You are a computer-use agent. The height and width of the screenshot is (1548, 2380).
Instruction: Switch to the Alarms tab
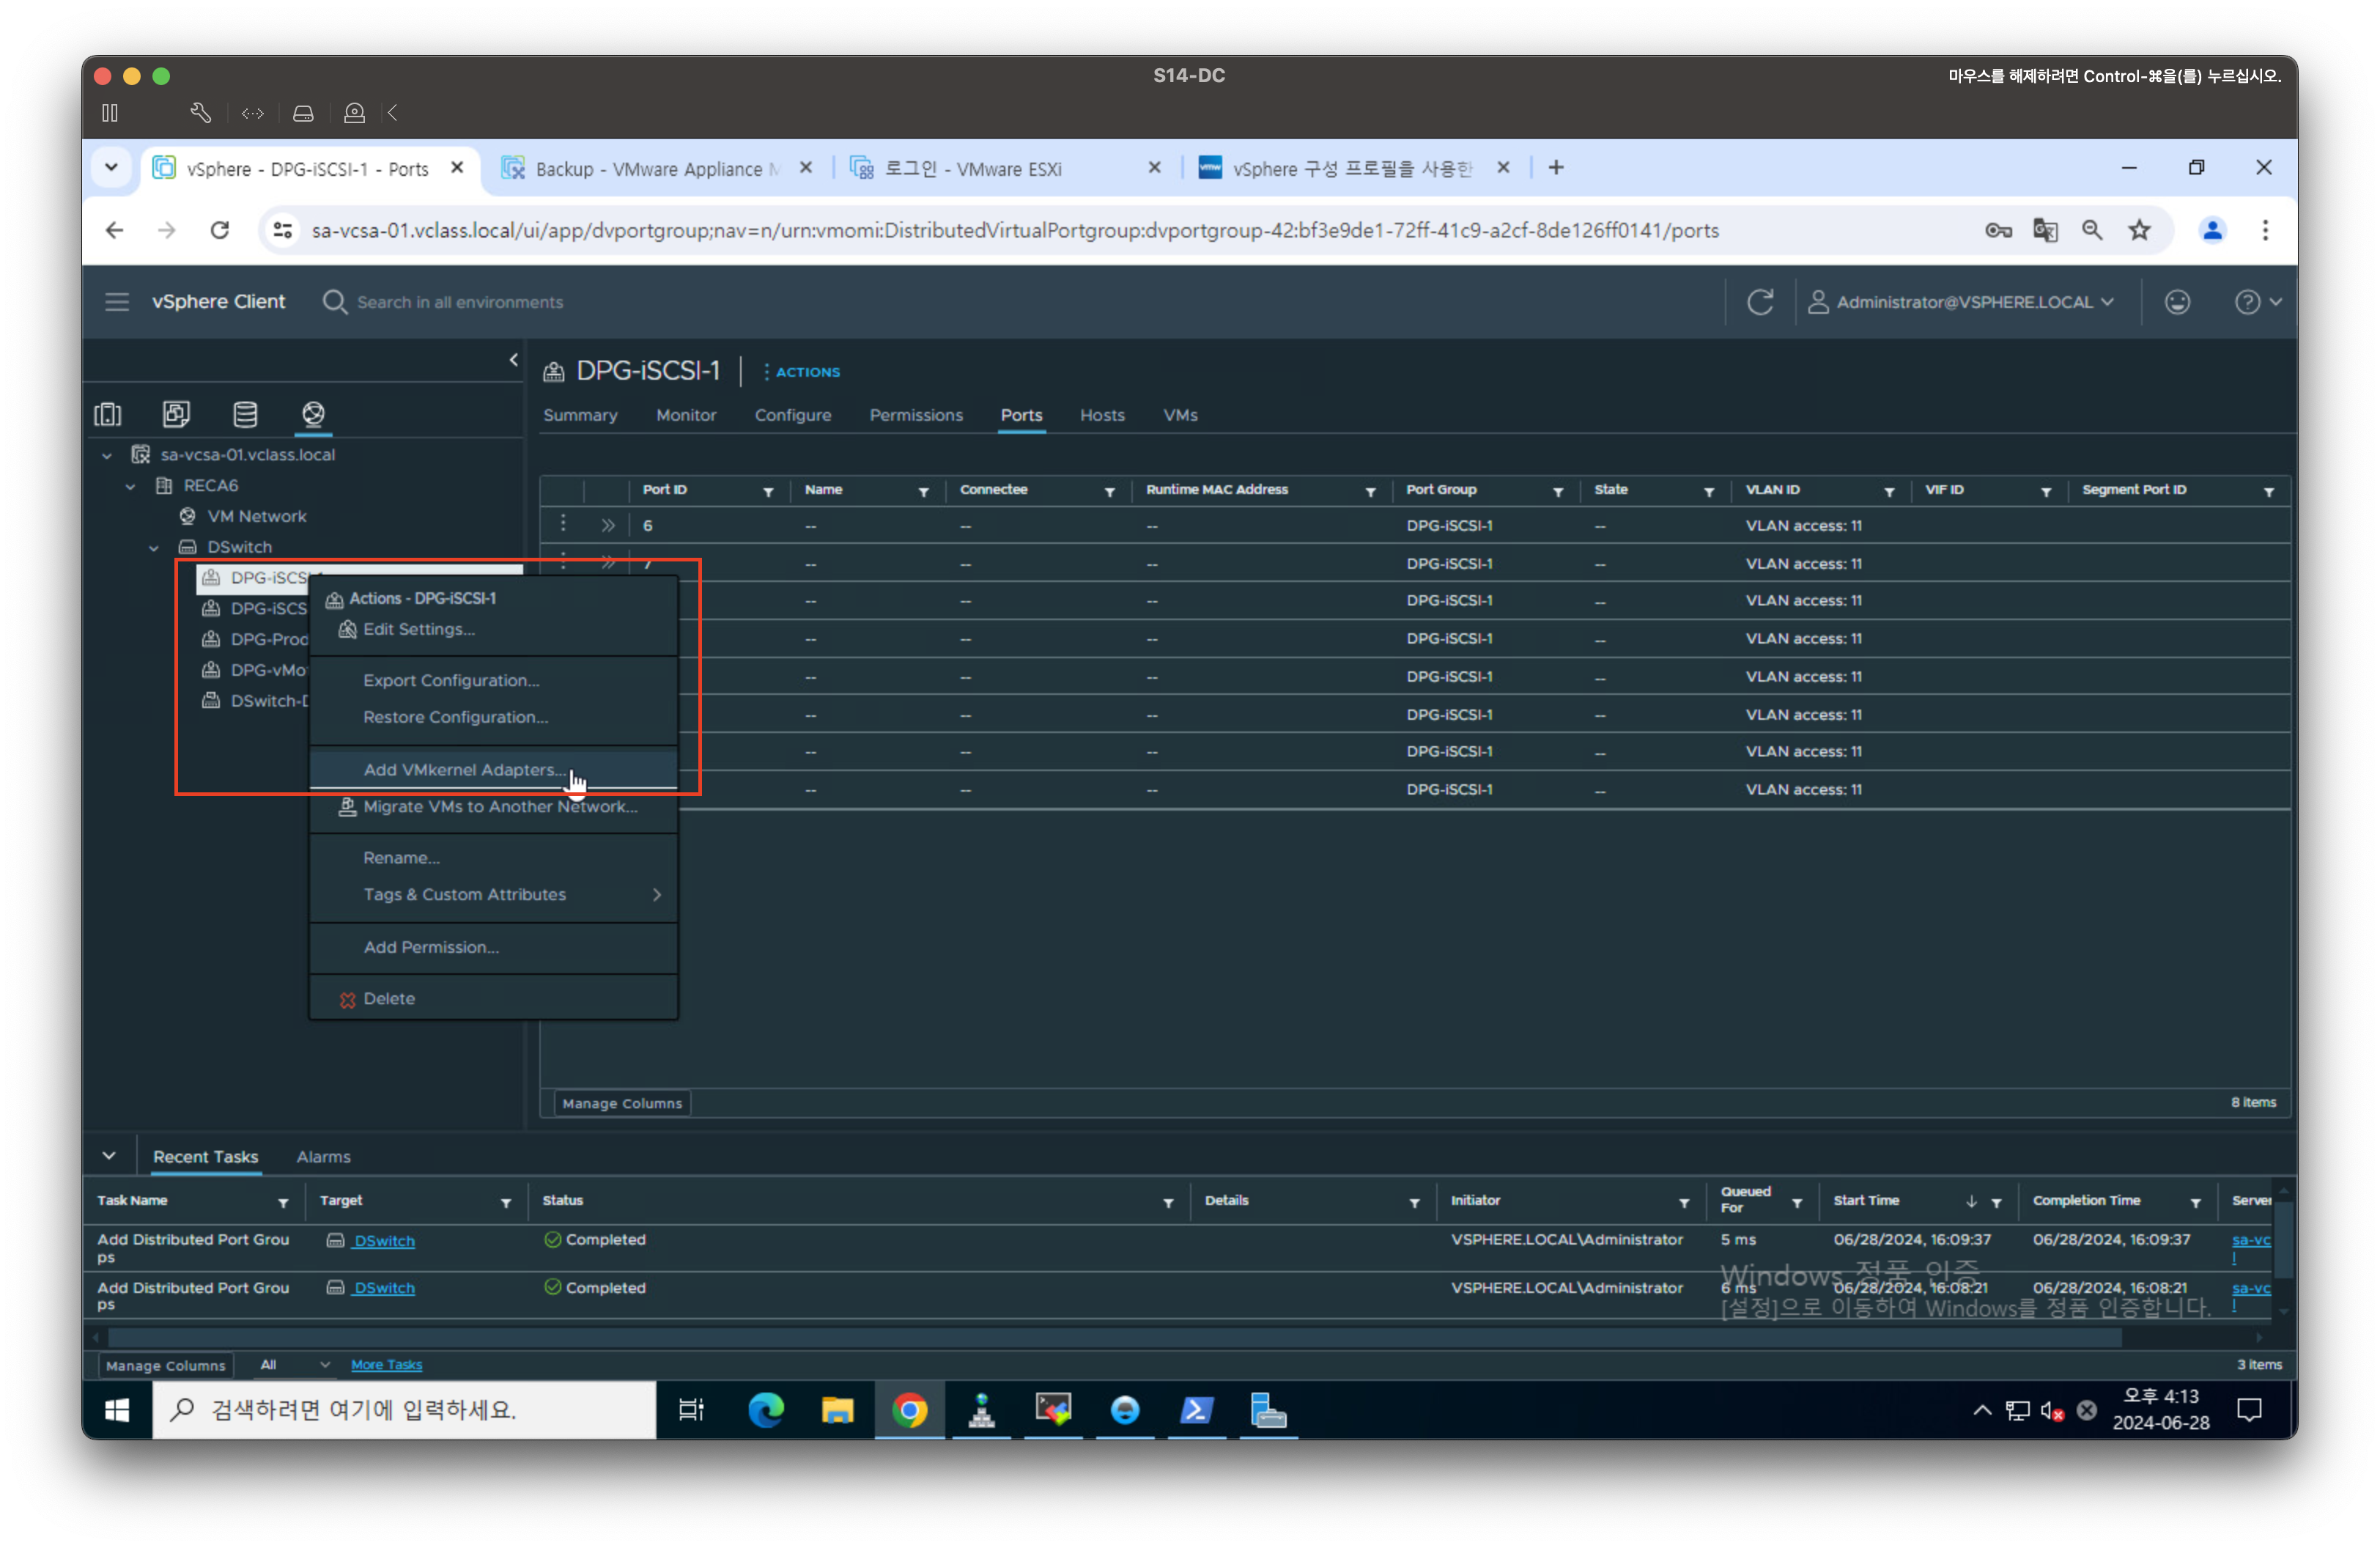323,1157
